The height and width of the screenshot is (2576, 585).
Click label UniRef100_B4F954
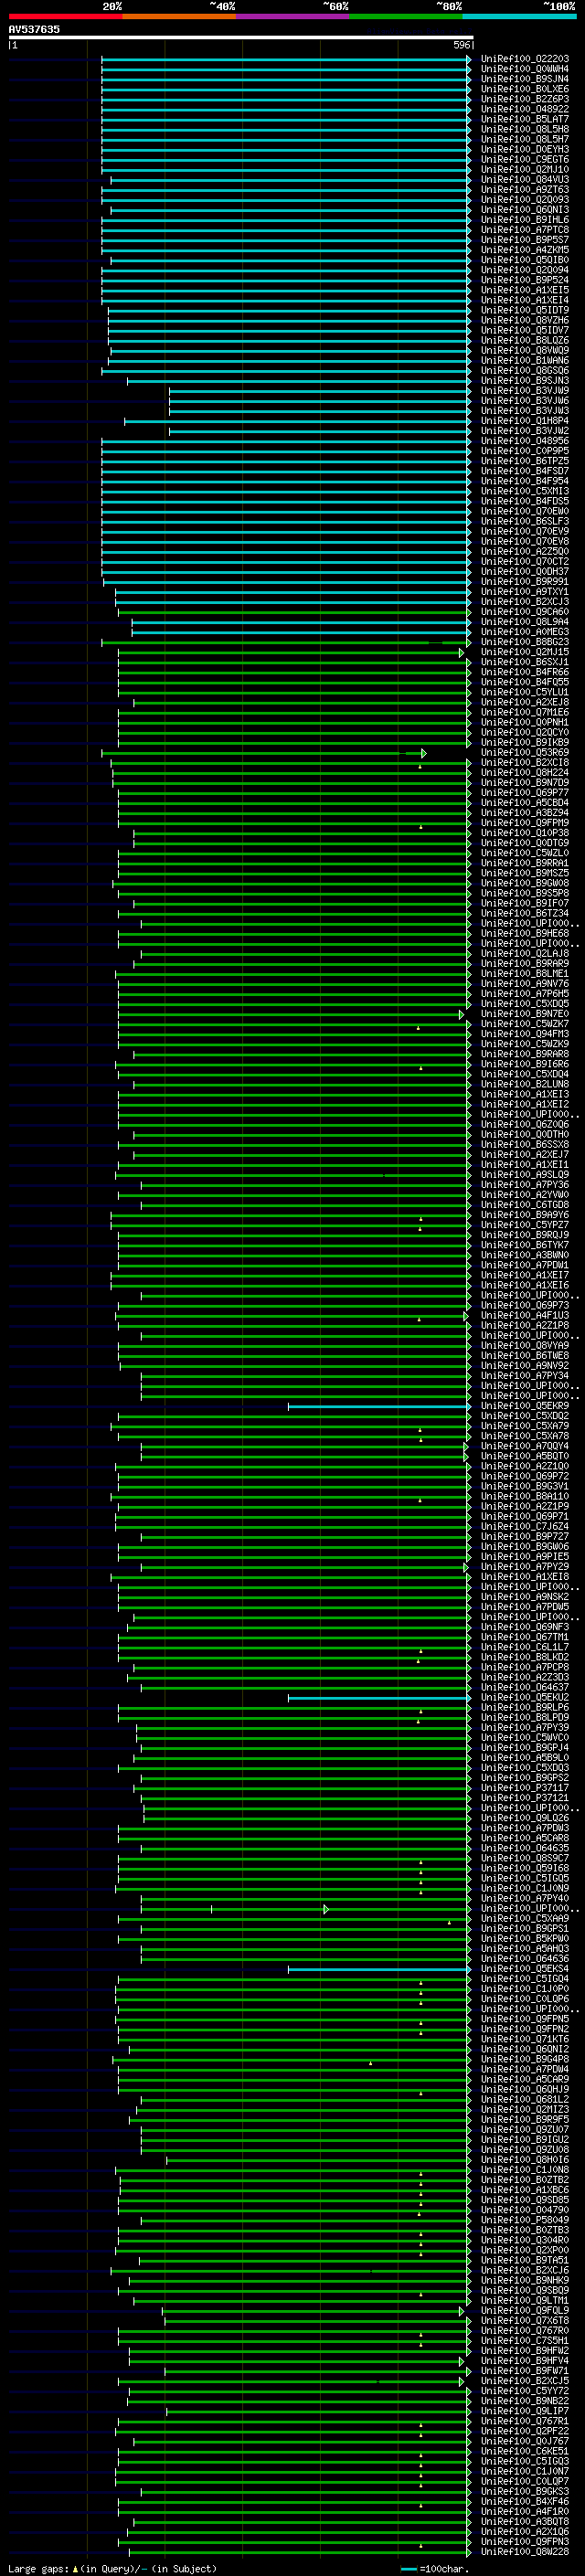(x=524, y=481)
